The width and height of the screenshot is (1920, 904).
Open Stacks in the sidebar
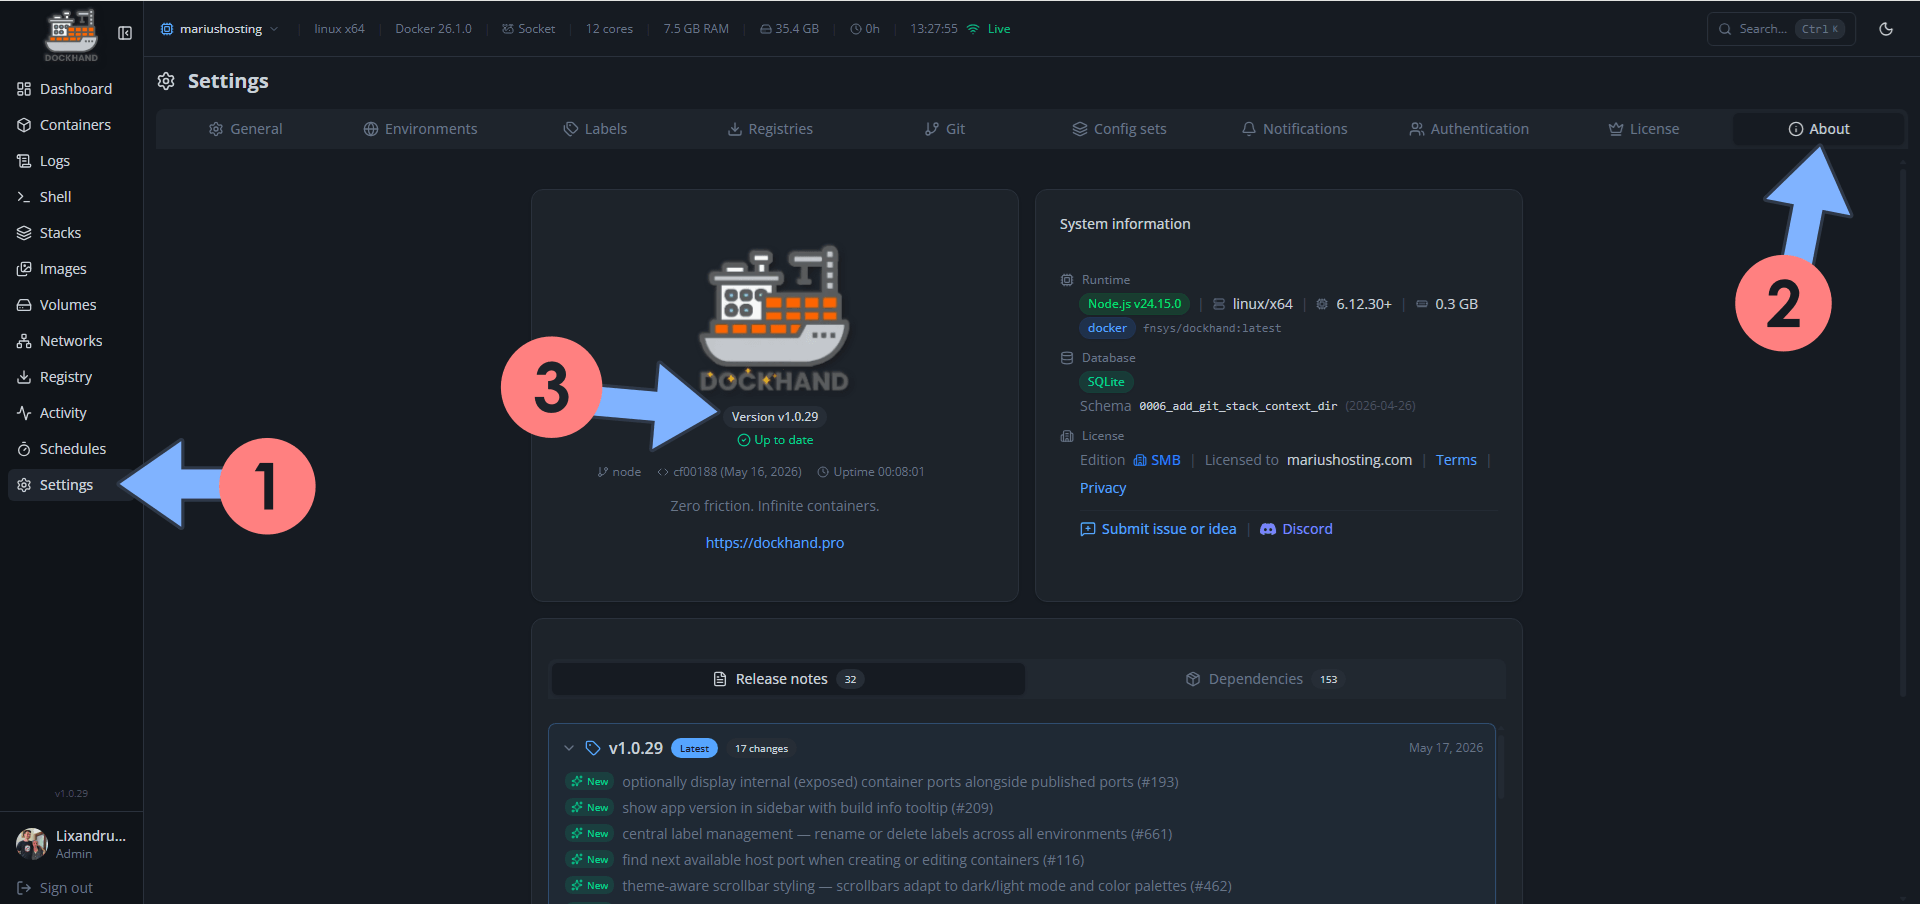[71, 233]
